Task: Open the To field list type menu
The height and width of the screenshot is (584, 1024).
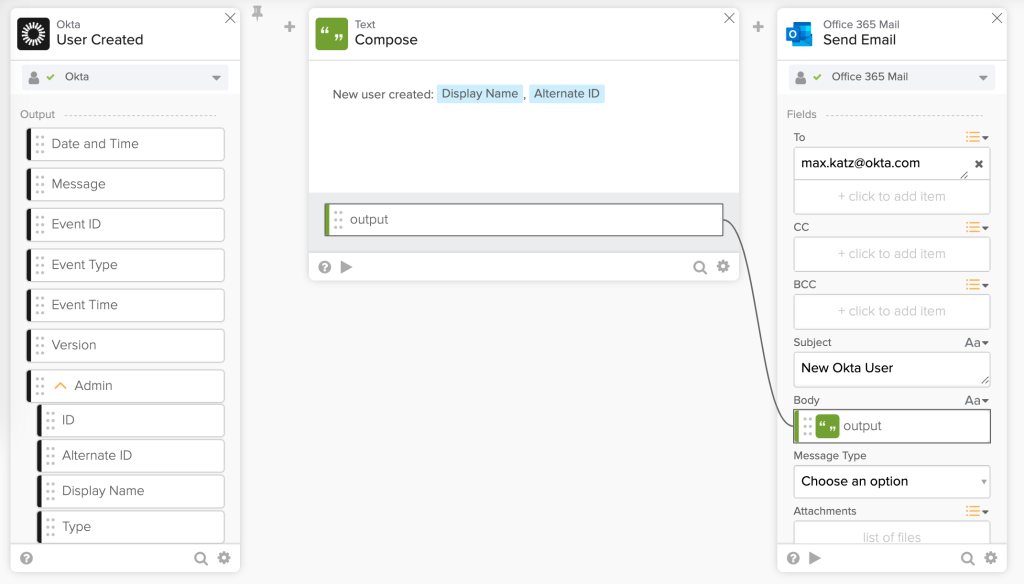Action: (976, 138)
